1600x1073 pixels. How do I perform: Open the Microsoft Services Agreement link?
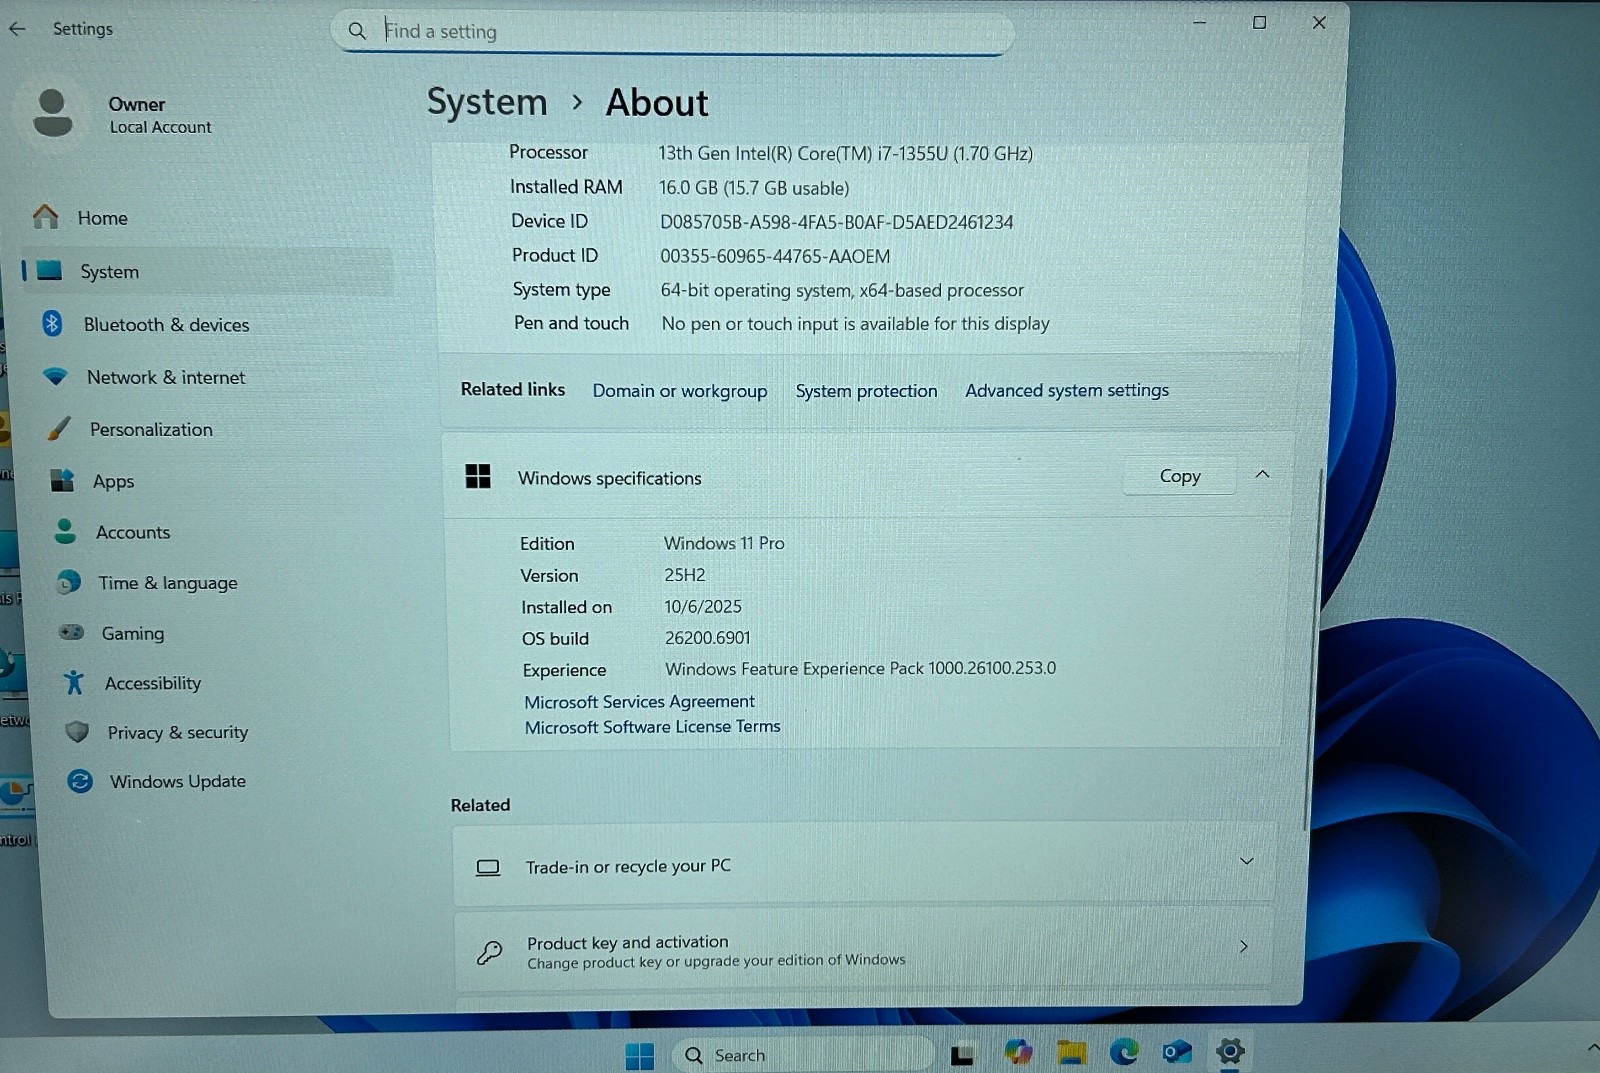coord(640,702)
